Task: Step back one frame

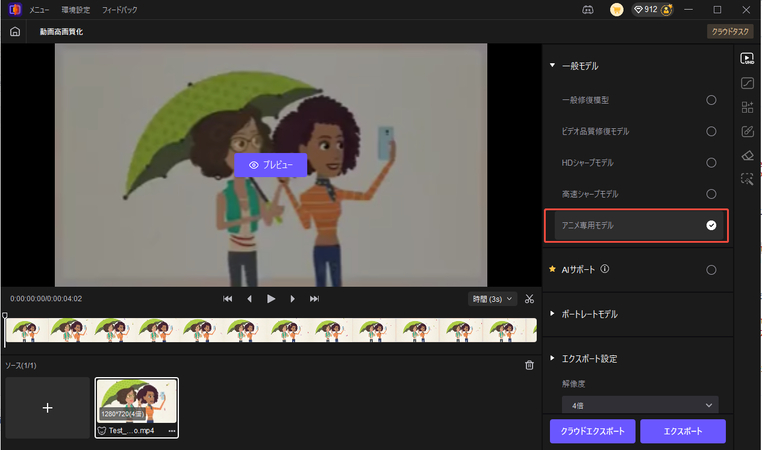Action: 250,298
